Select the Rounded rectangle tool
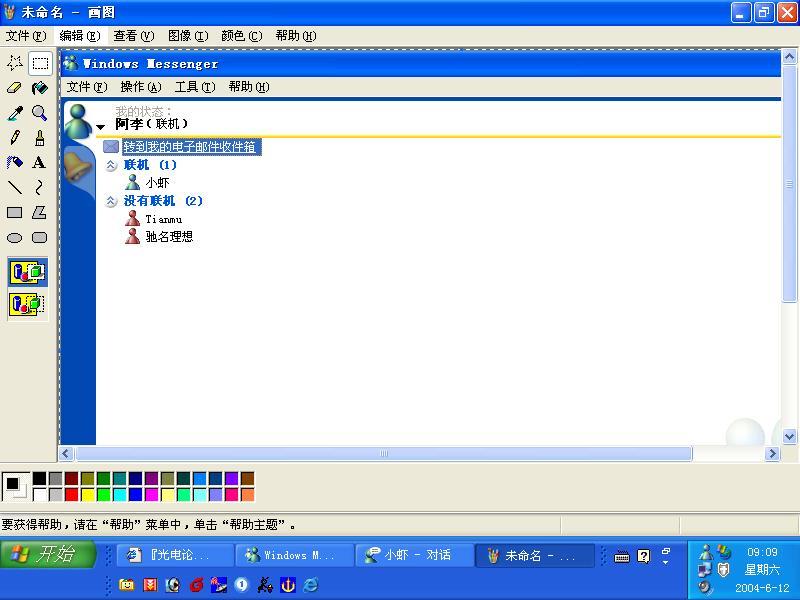 40,237
